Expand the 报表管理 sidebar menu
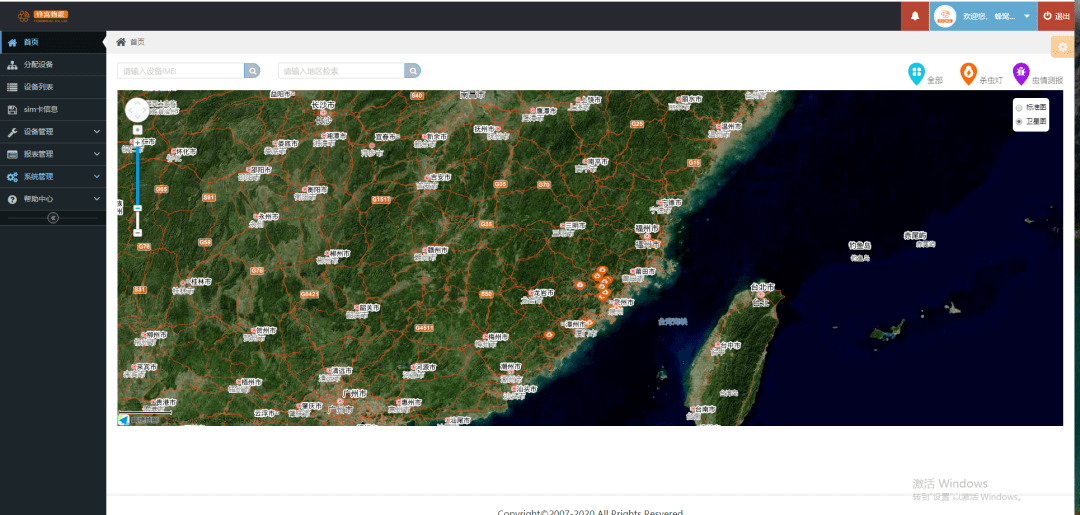This screenshot has height=515, width=1080. click(x=52, y=154)
